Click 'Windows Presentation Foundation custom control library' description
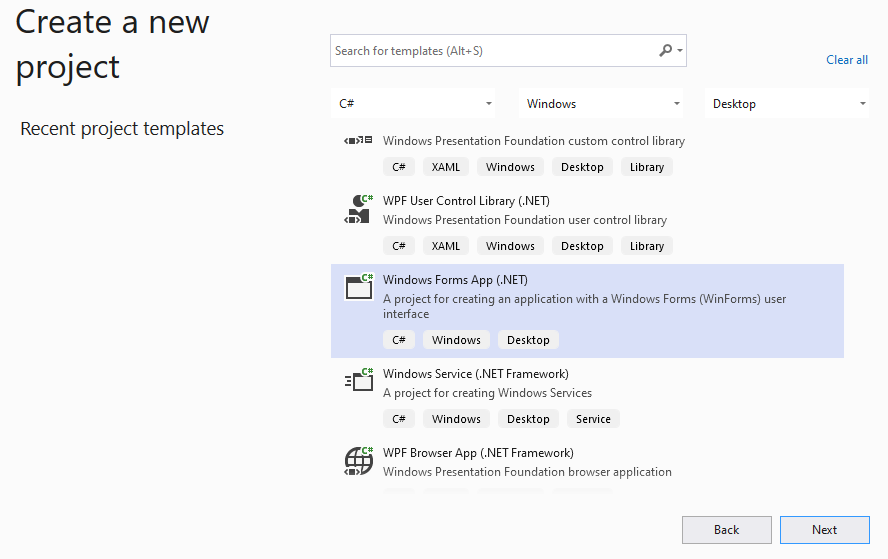The height and width of the screenshot is (559, 888). pos(534,140)
